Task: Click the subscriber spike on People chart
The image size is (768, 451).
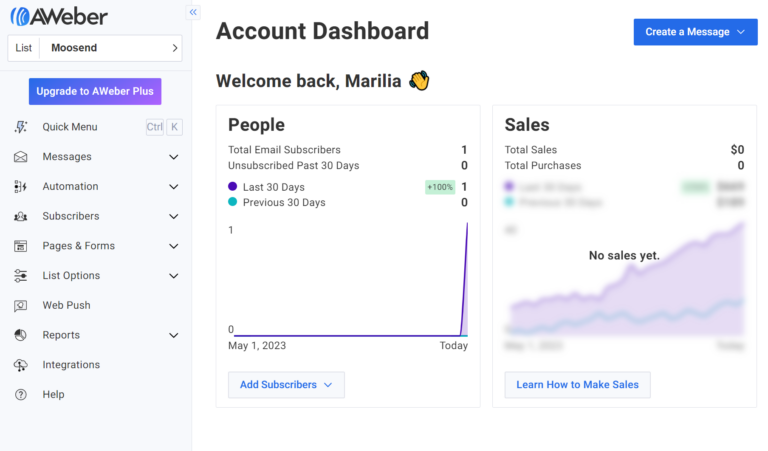Action: click(465, 279)
